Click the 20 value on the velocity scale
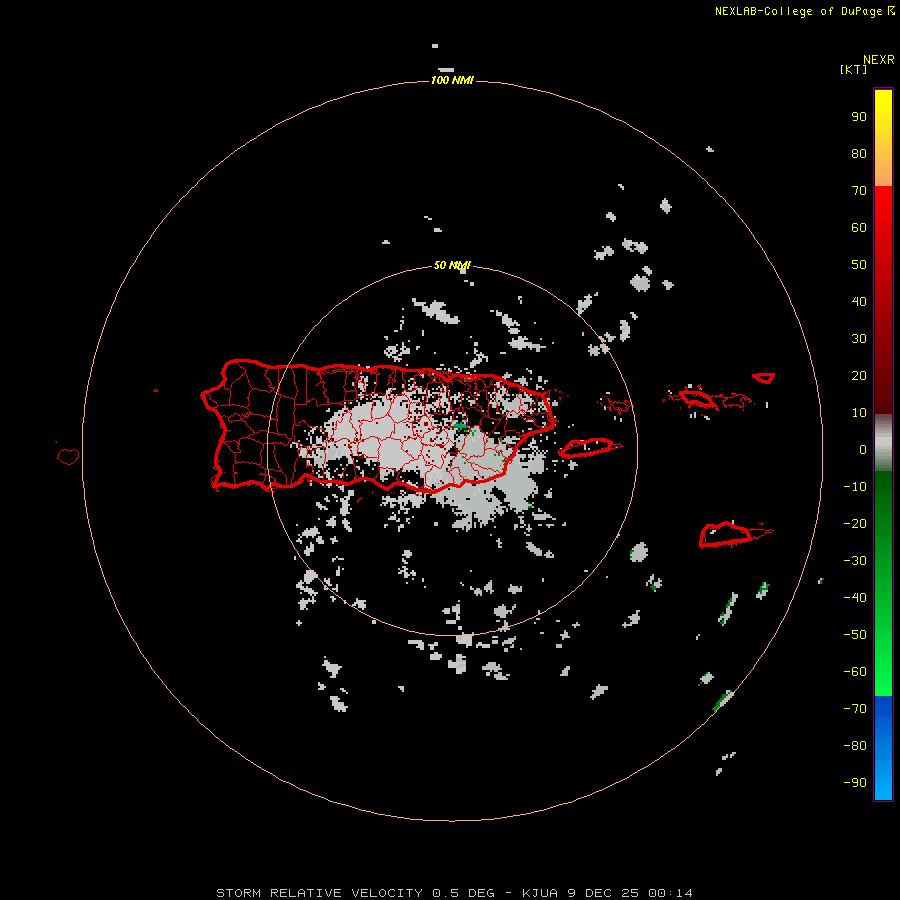This screenshot has height=900, width=900. tap(859, 376)
